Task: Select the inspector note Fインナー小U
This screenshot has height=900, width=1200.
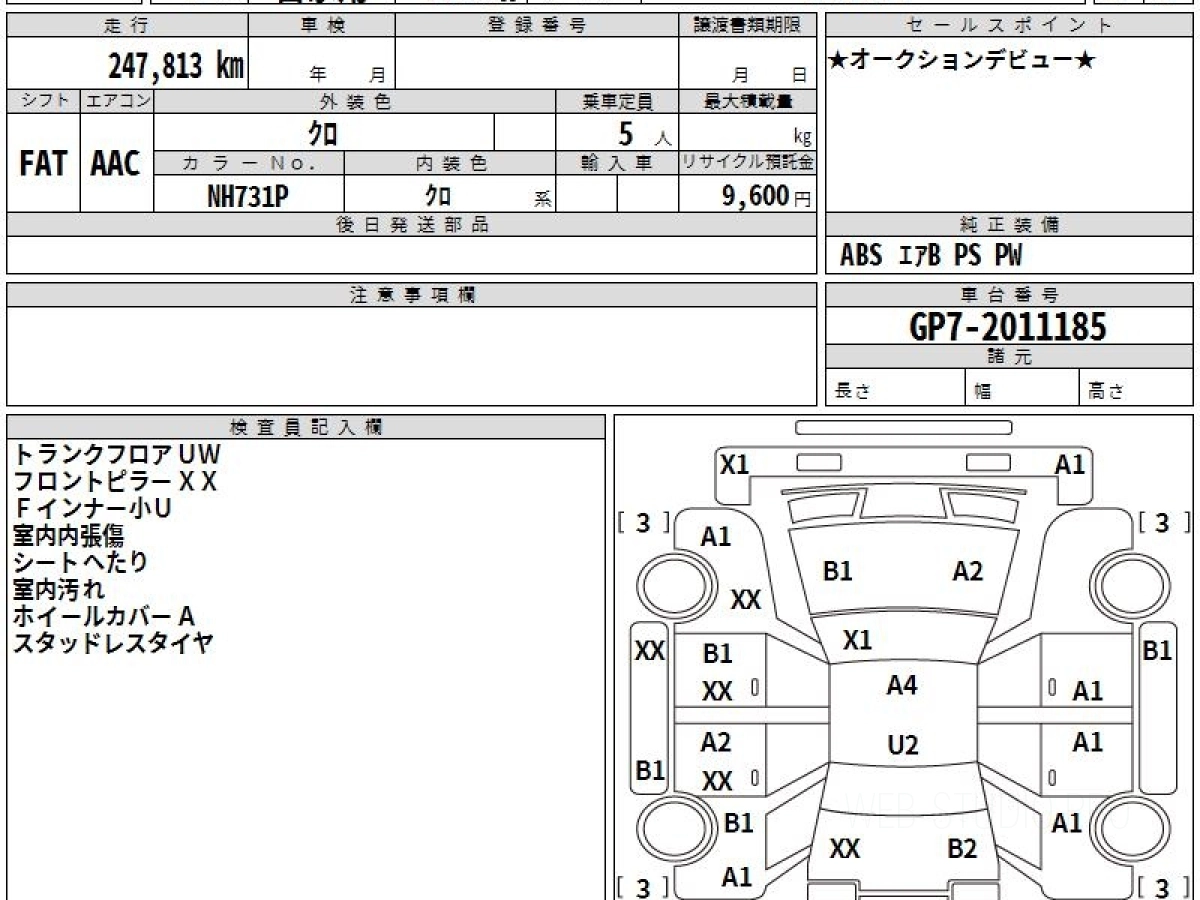Action: (95, 508)
